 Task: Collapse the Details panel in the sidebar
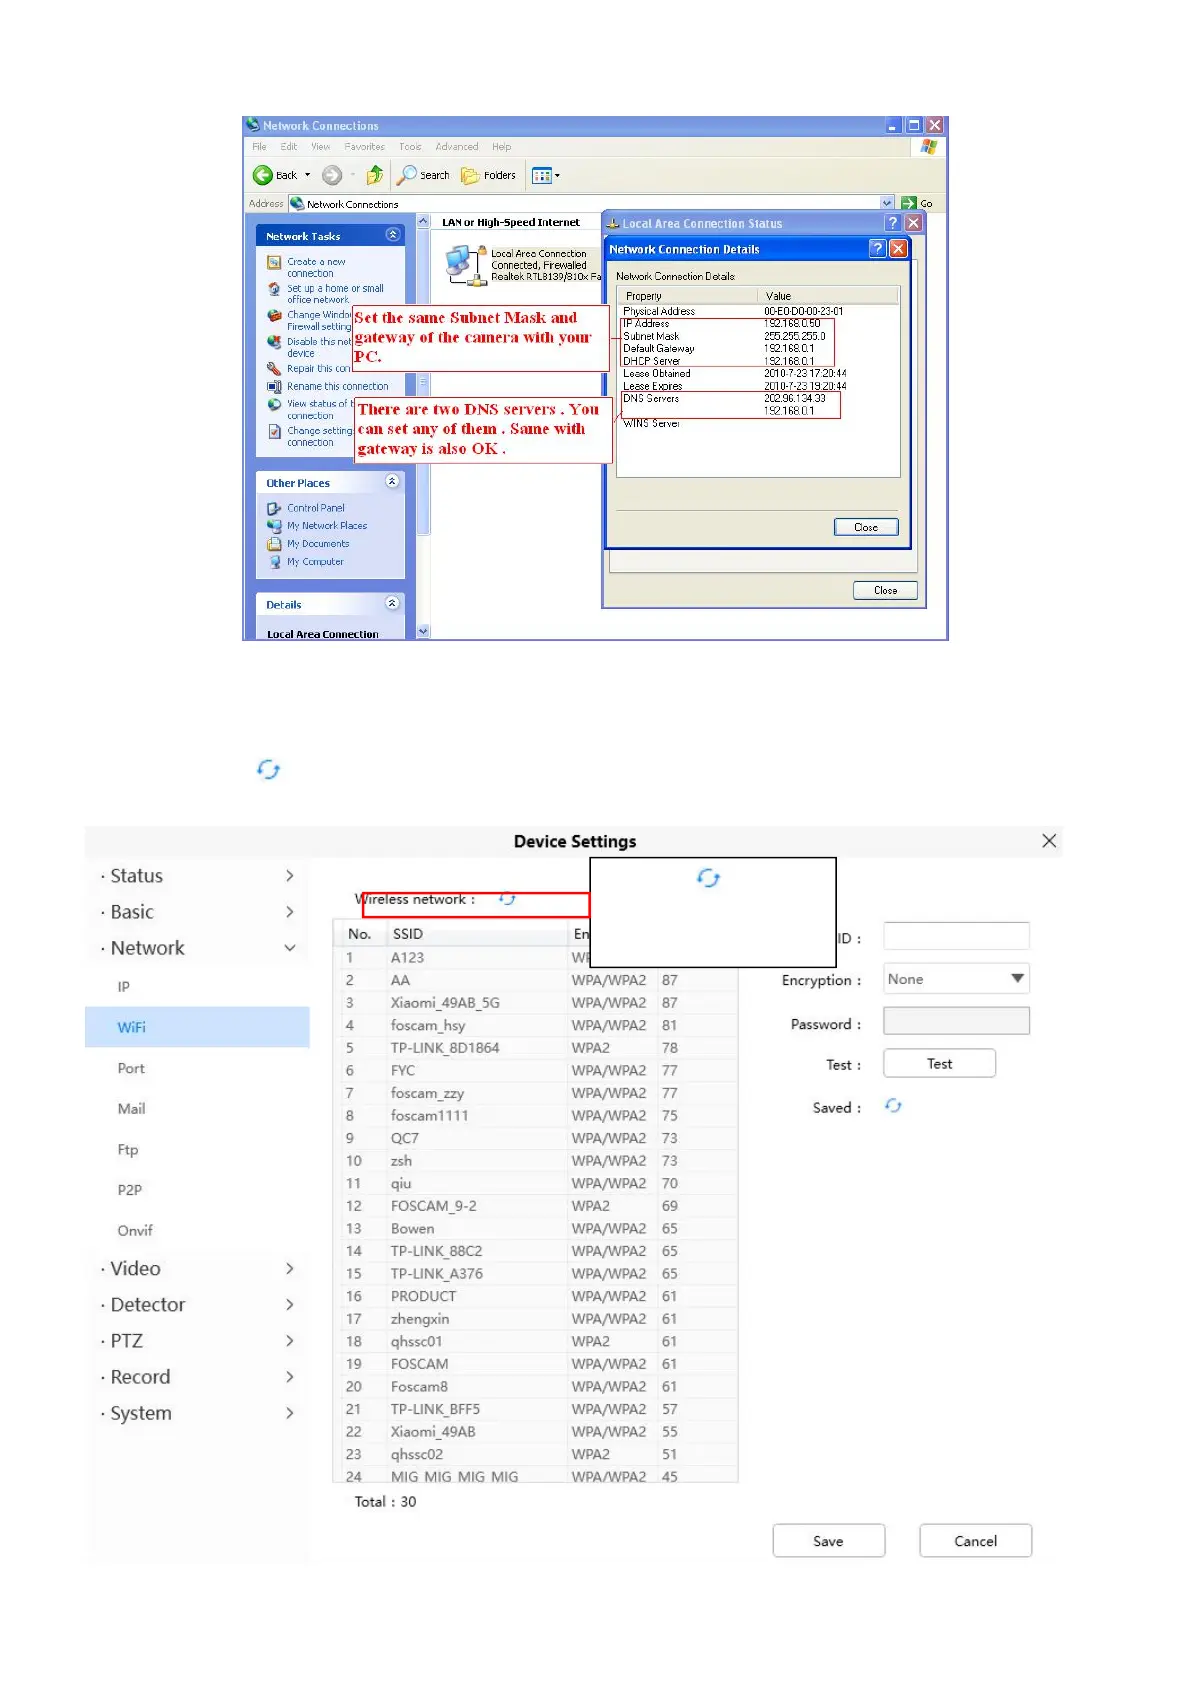coord(392,604)
